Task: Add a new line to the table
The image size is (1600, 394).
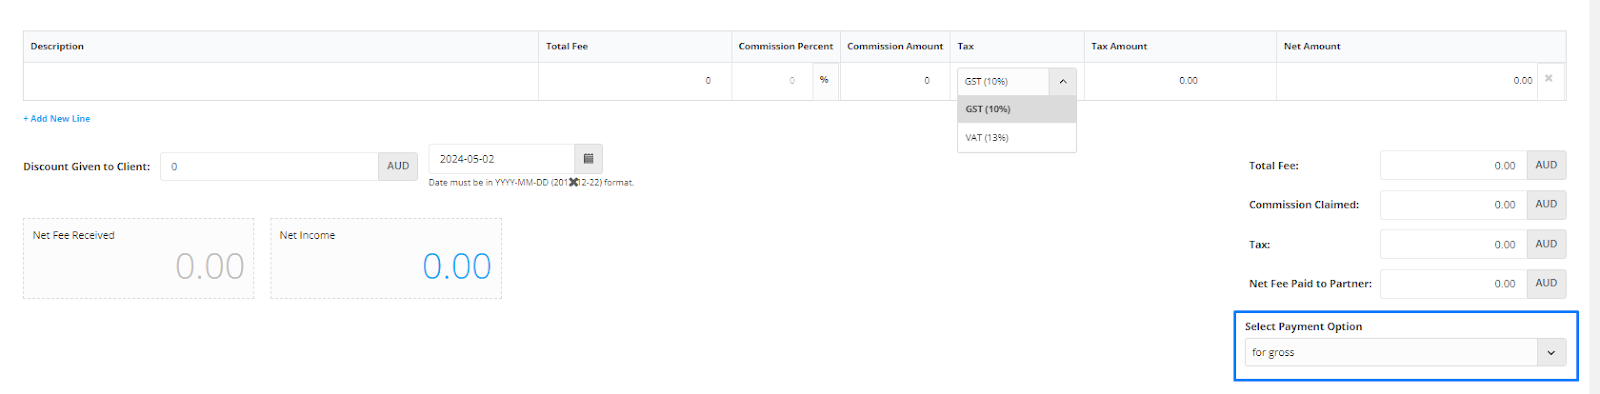Action: [57, 119]
